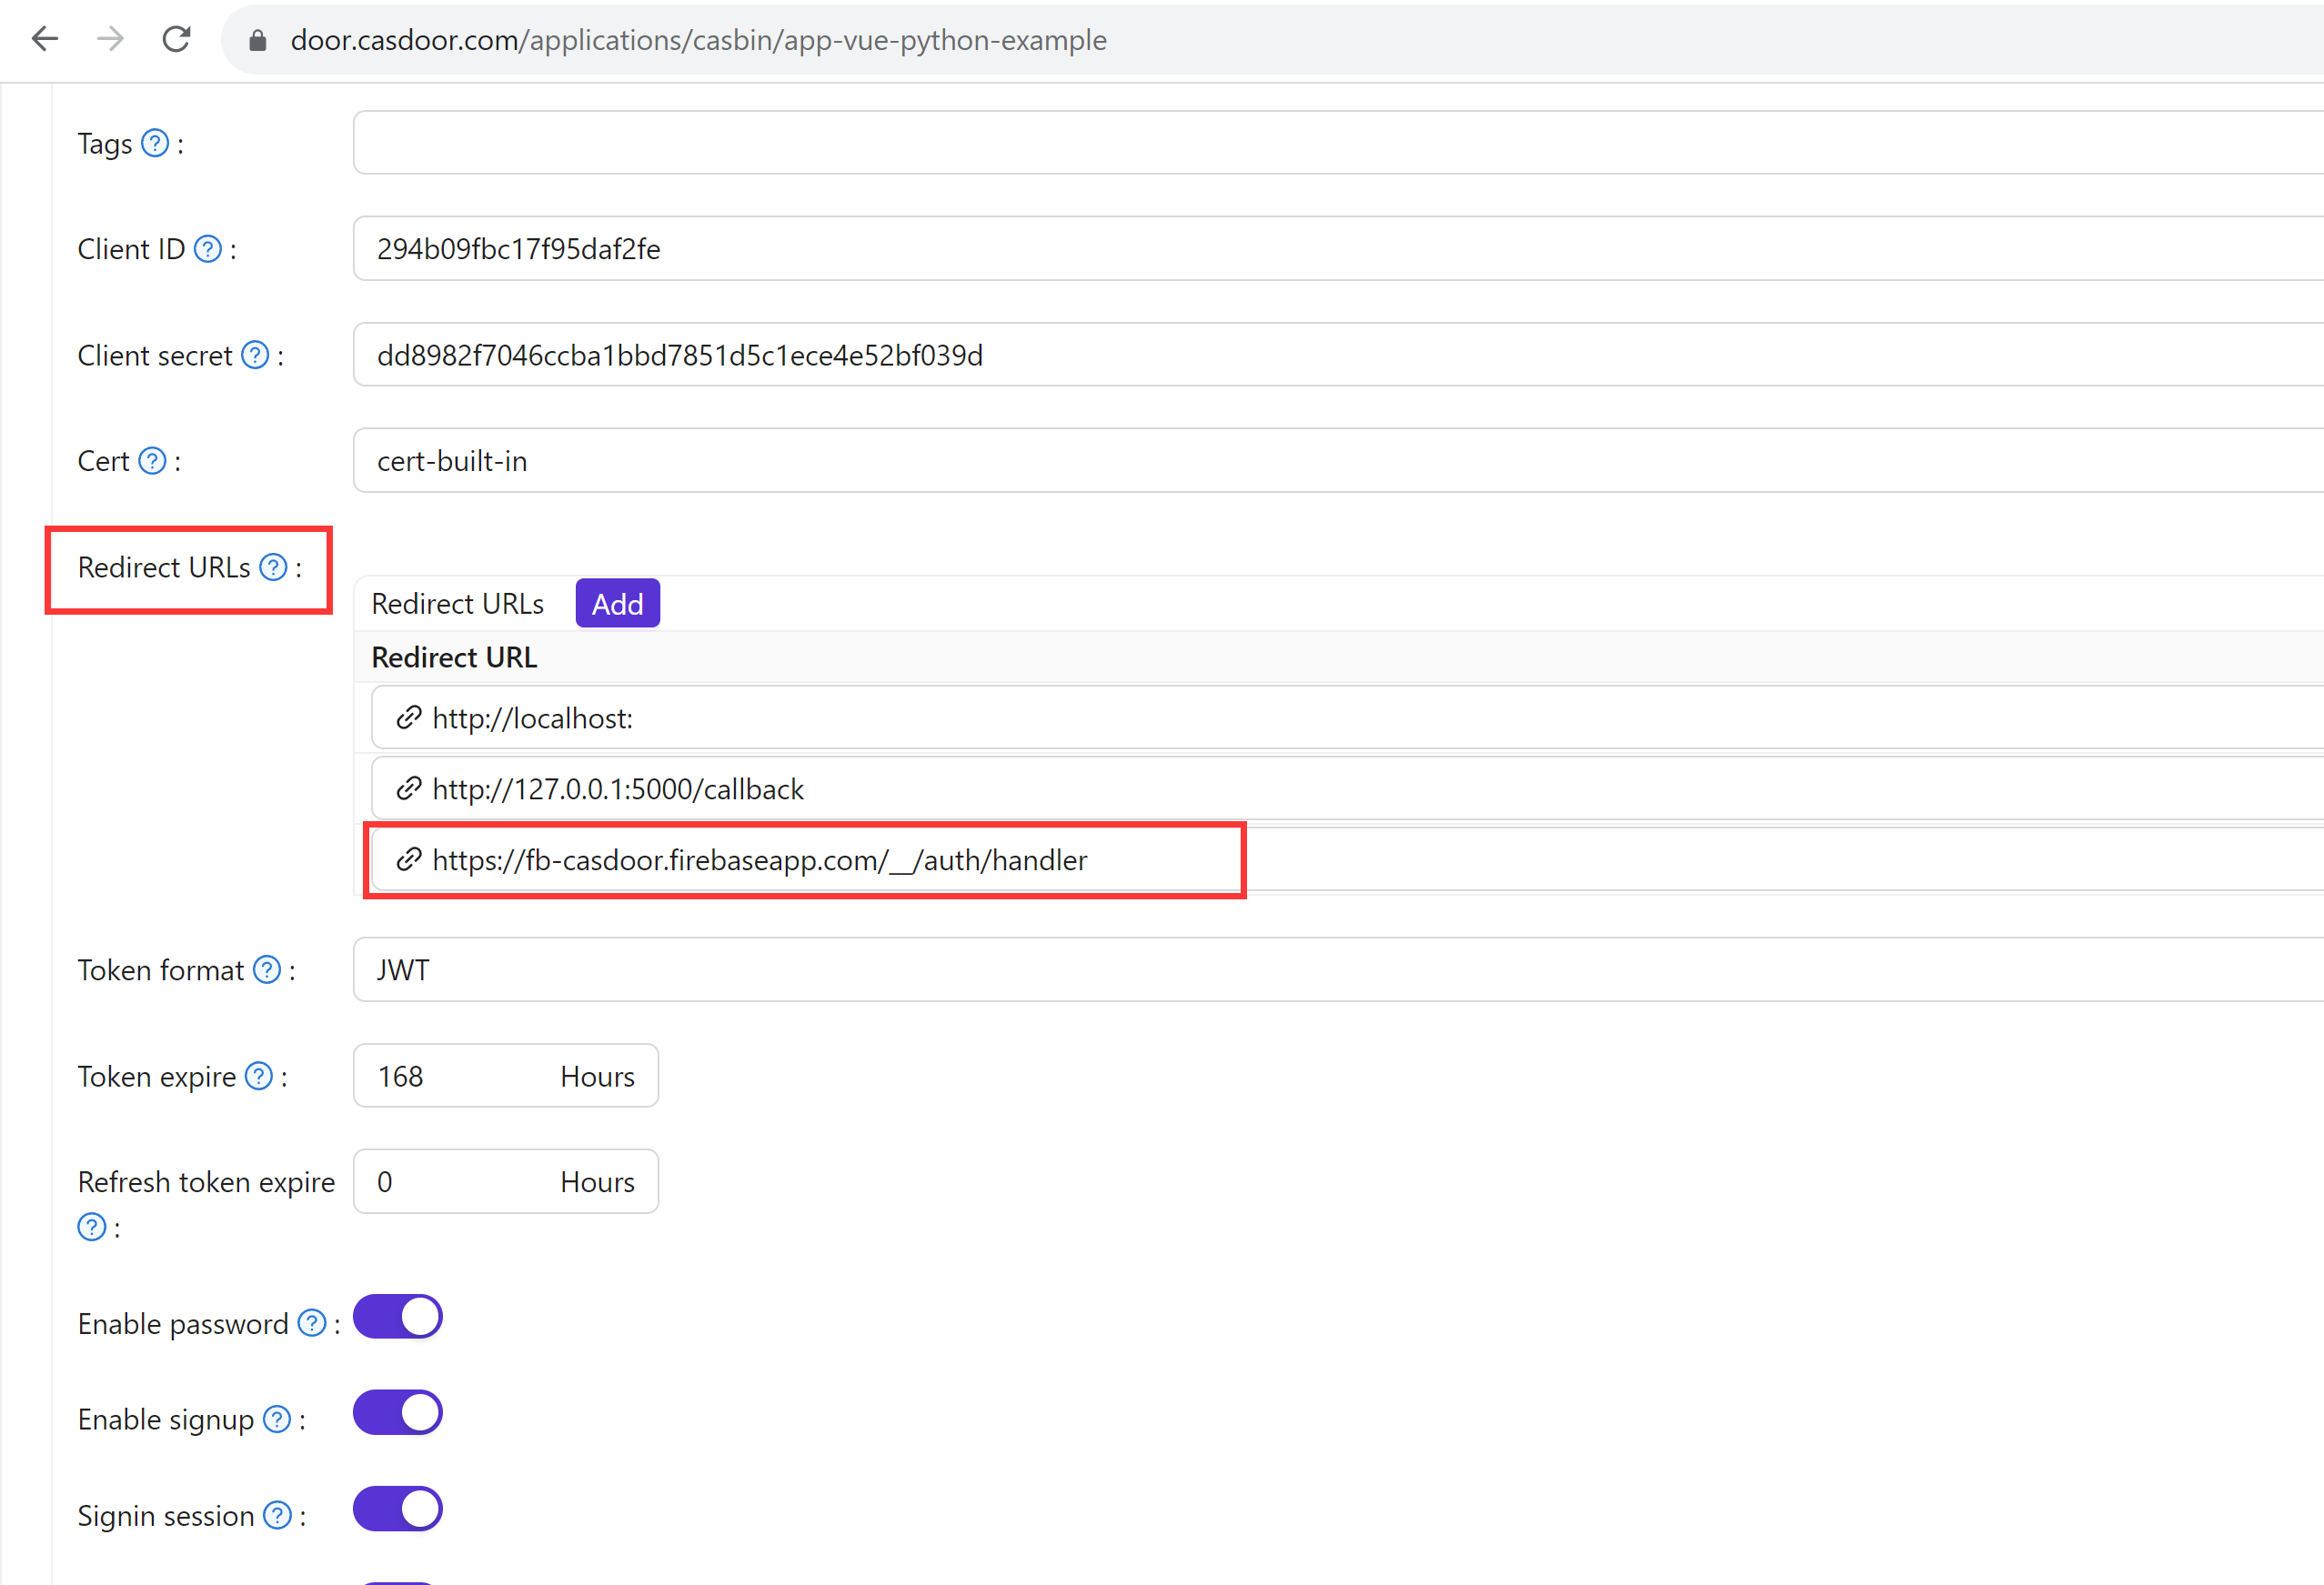Click the Tags help icon
Screen dimensions: 2324x1585
click(x=155, y=142)
